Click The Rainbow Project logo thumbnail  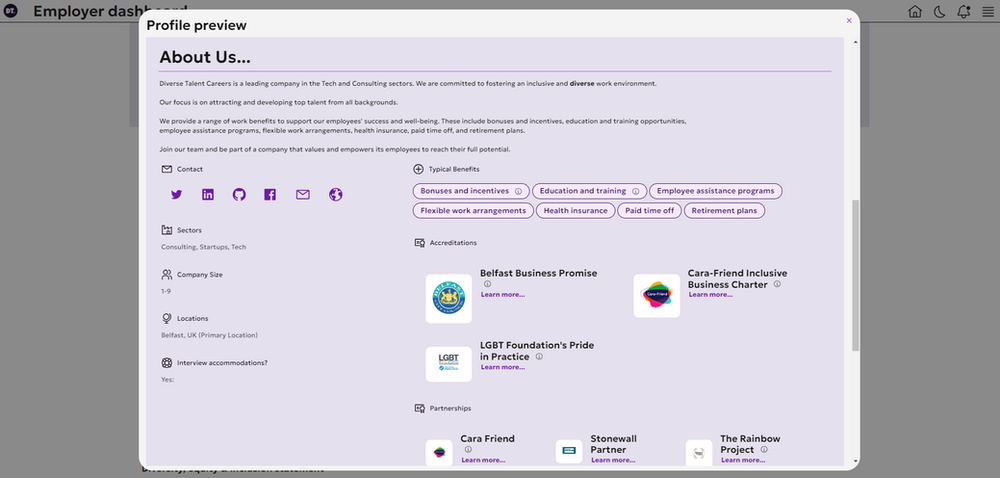click(x=699, y=453)
